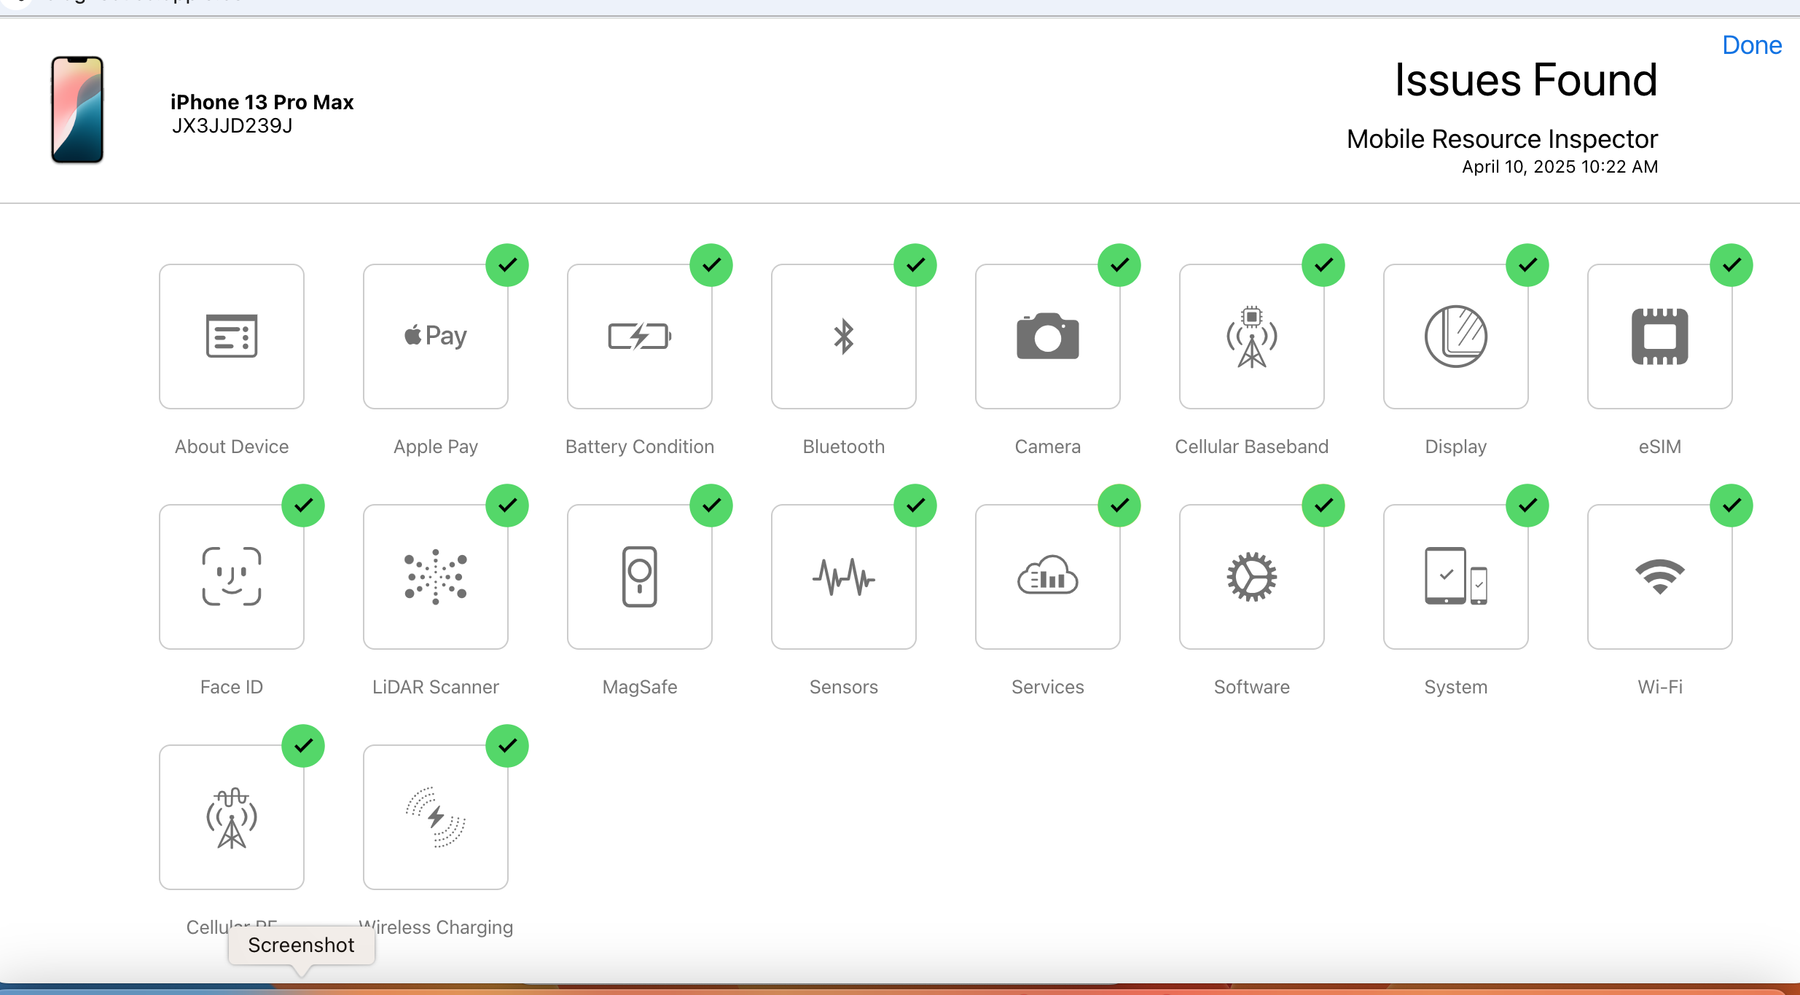Open the LiDAR Scanner tile

point(435,577)
